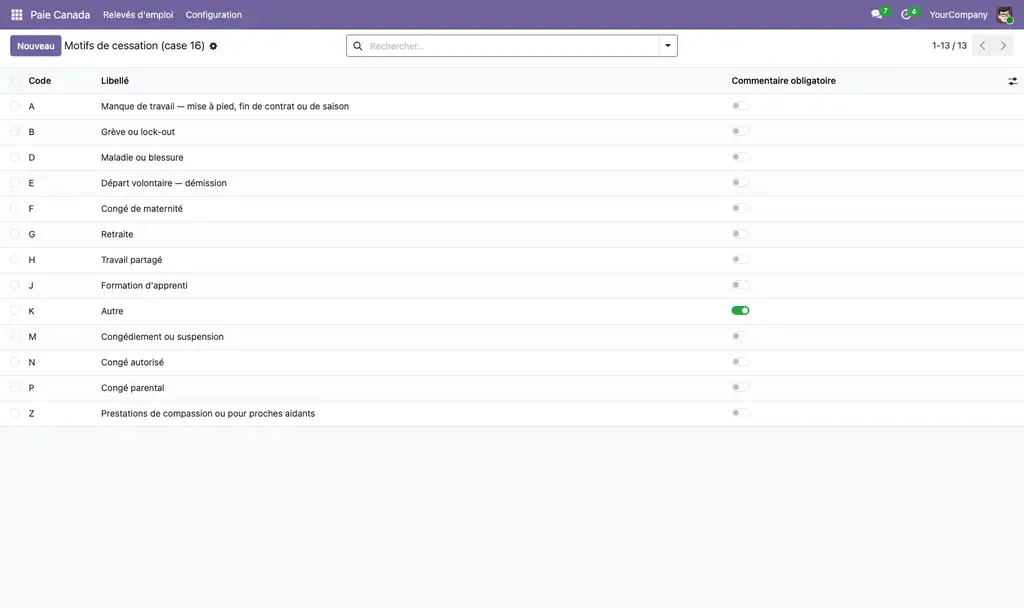Open the Départ volontaire — démission row

point(512,183)
